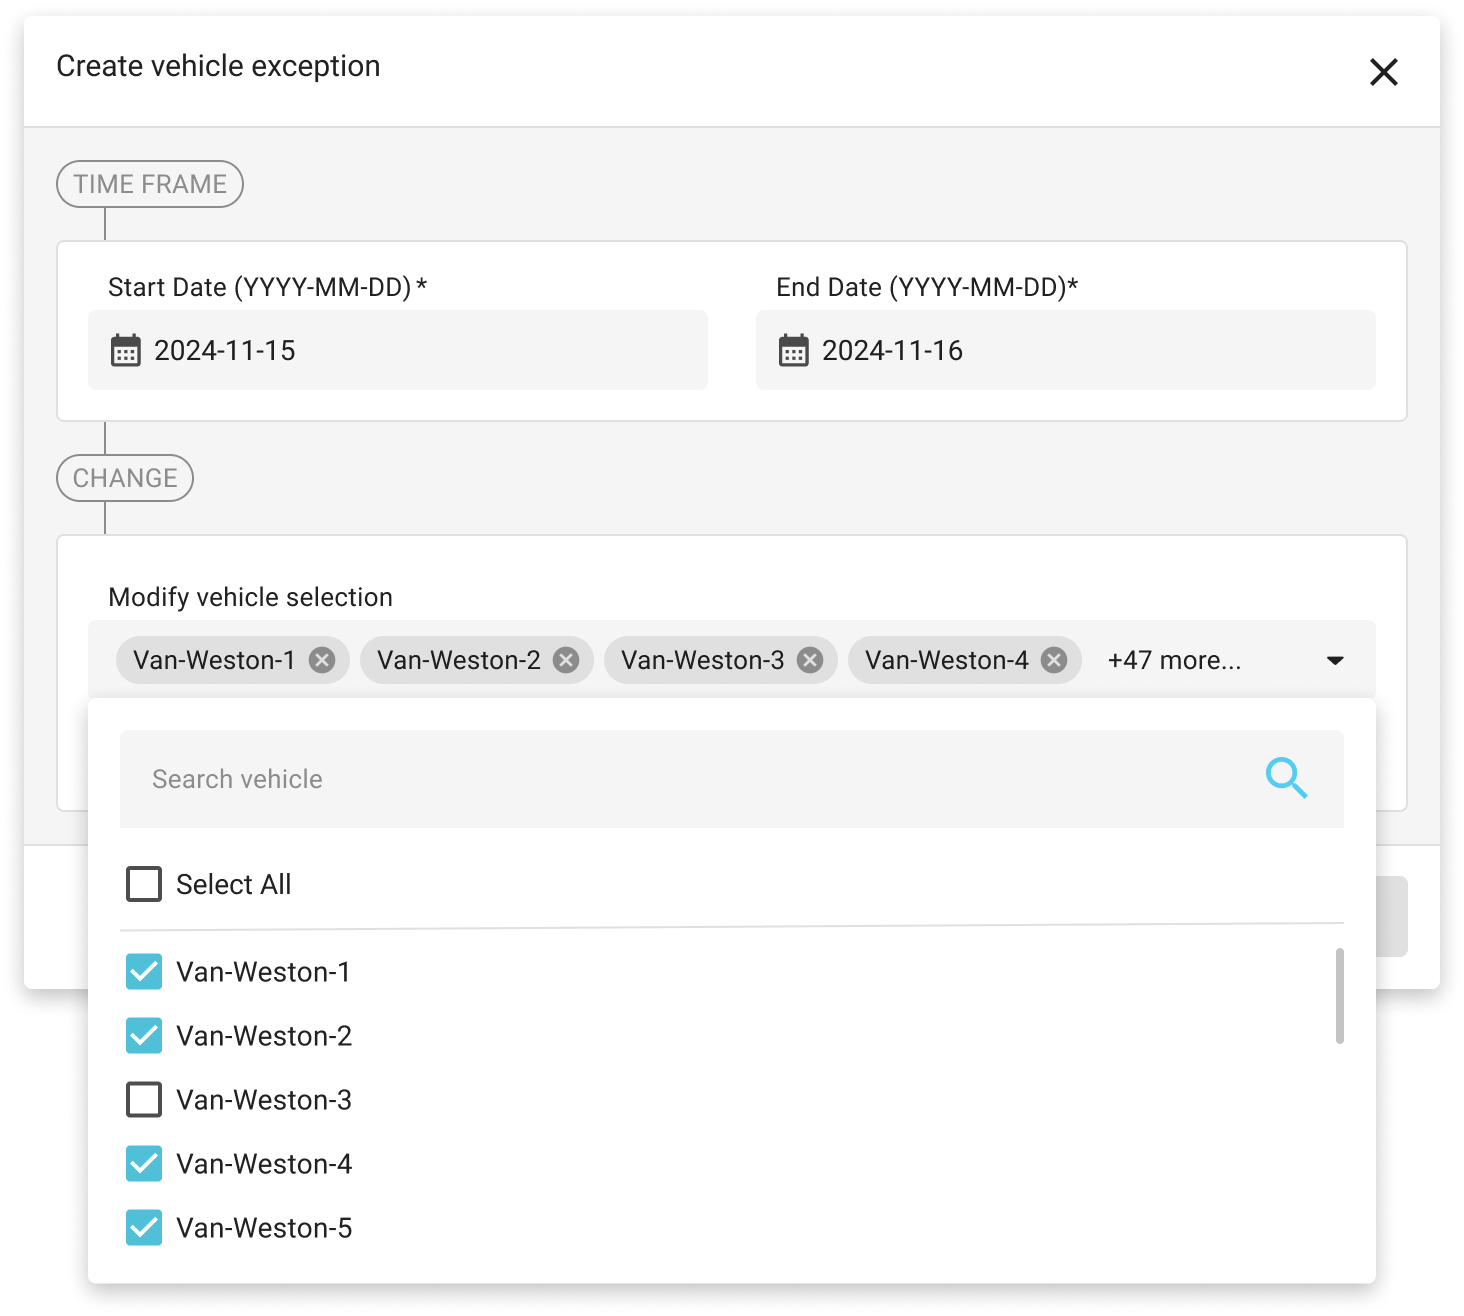
Task: Uncheck Van-Weston-5 in the list
Action: tap(144, 1227)
